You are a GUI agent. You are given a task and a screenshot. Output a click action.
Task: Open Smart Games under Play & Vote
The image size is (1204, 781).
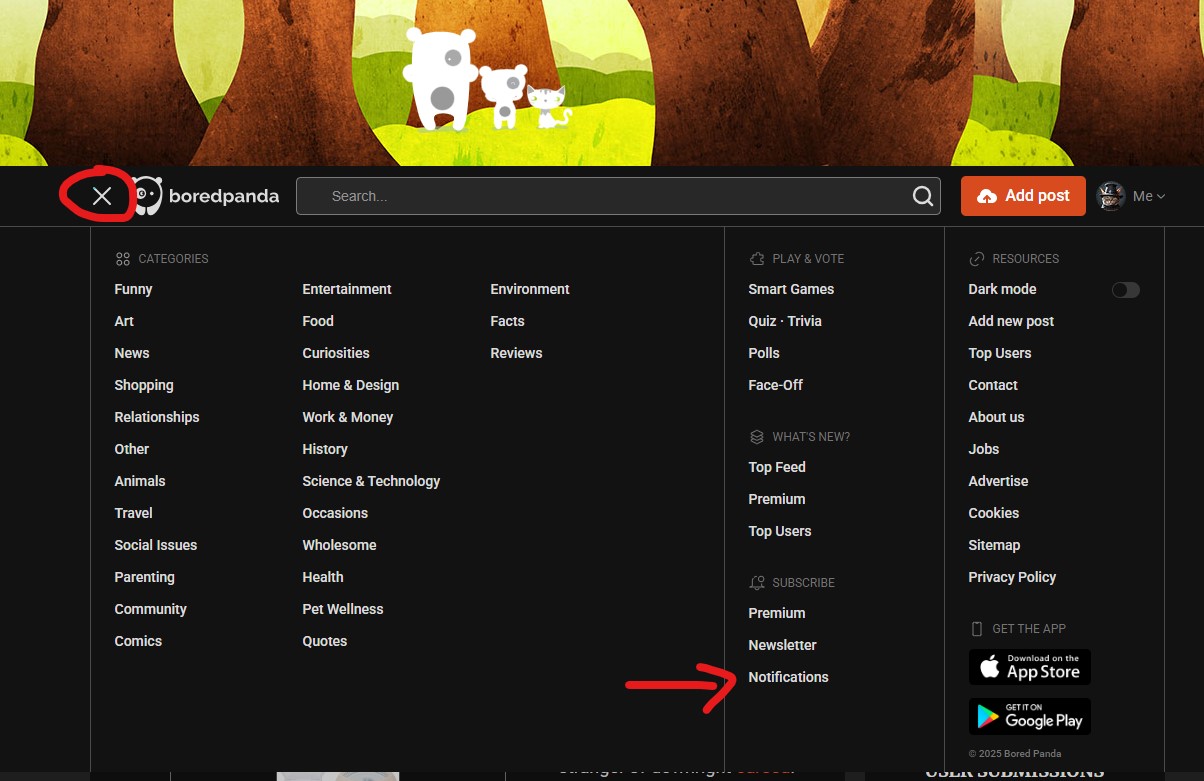coord(790,289)
